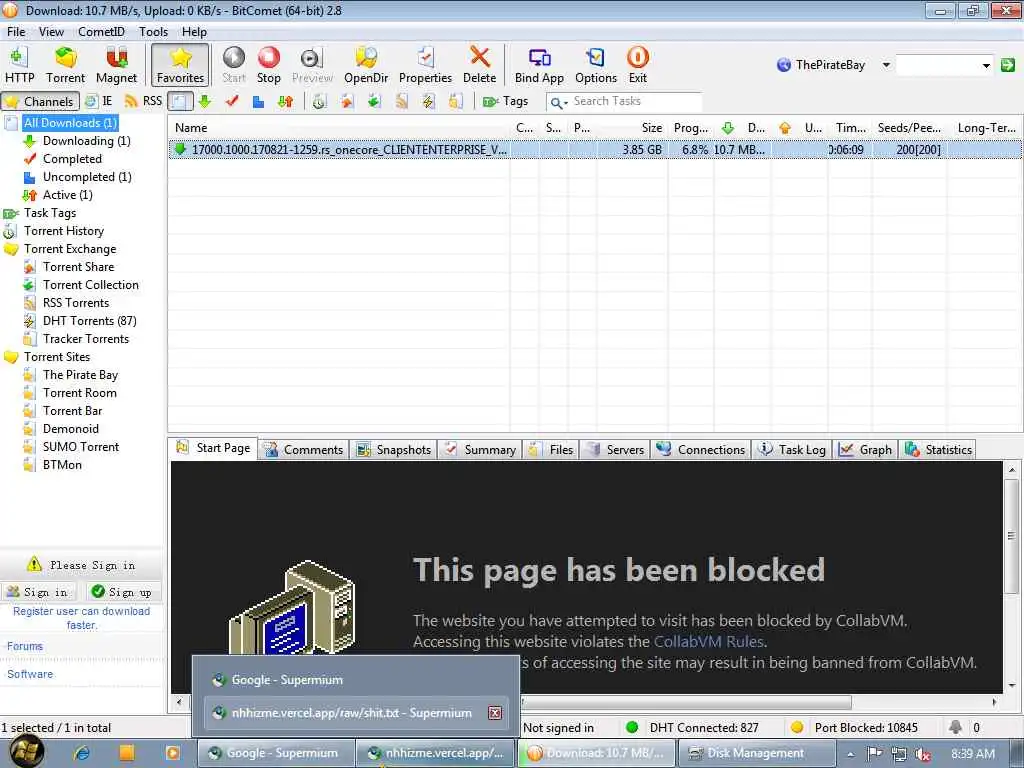This screenshot has width=1024, height=768.
Task: Filter by downloading tasks green arrow icon
Action: (x=205, y=101)
